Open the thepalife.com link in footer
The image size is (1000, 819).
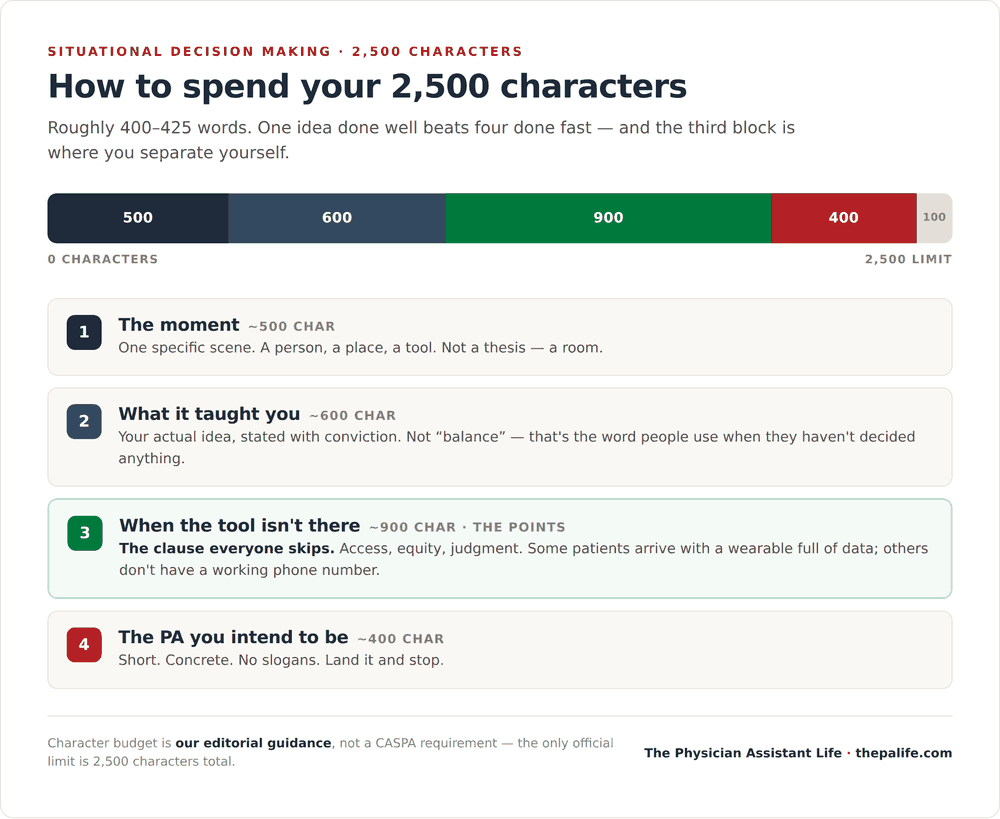click(x=904, y=753)
